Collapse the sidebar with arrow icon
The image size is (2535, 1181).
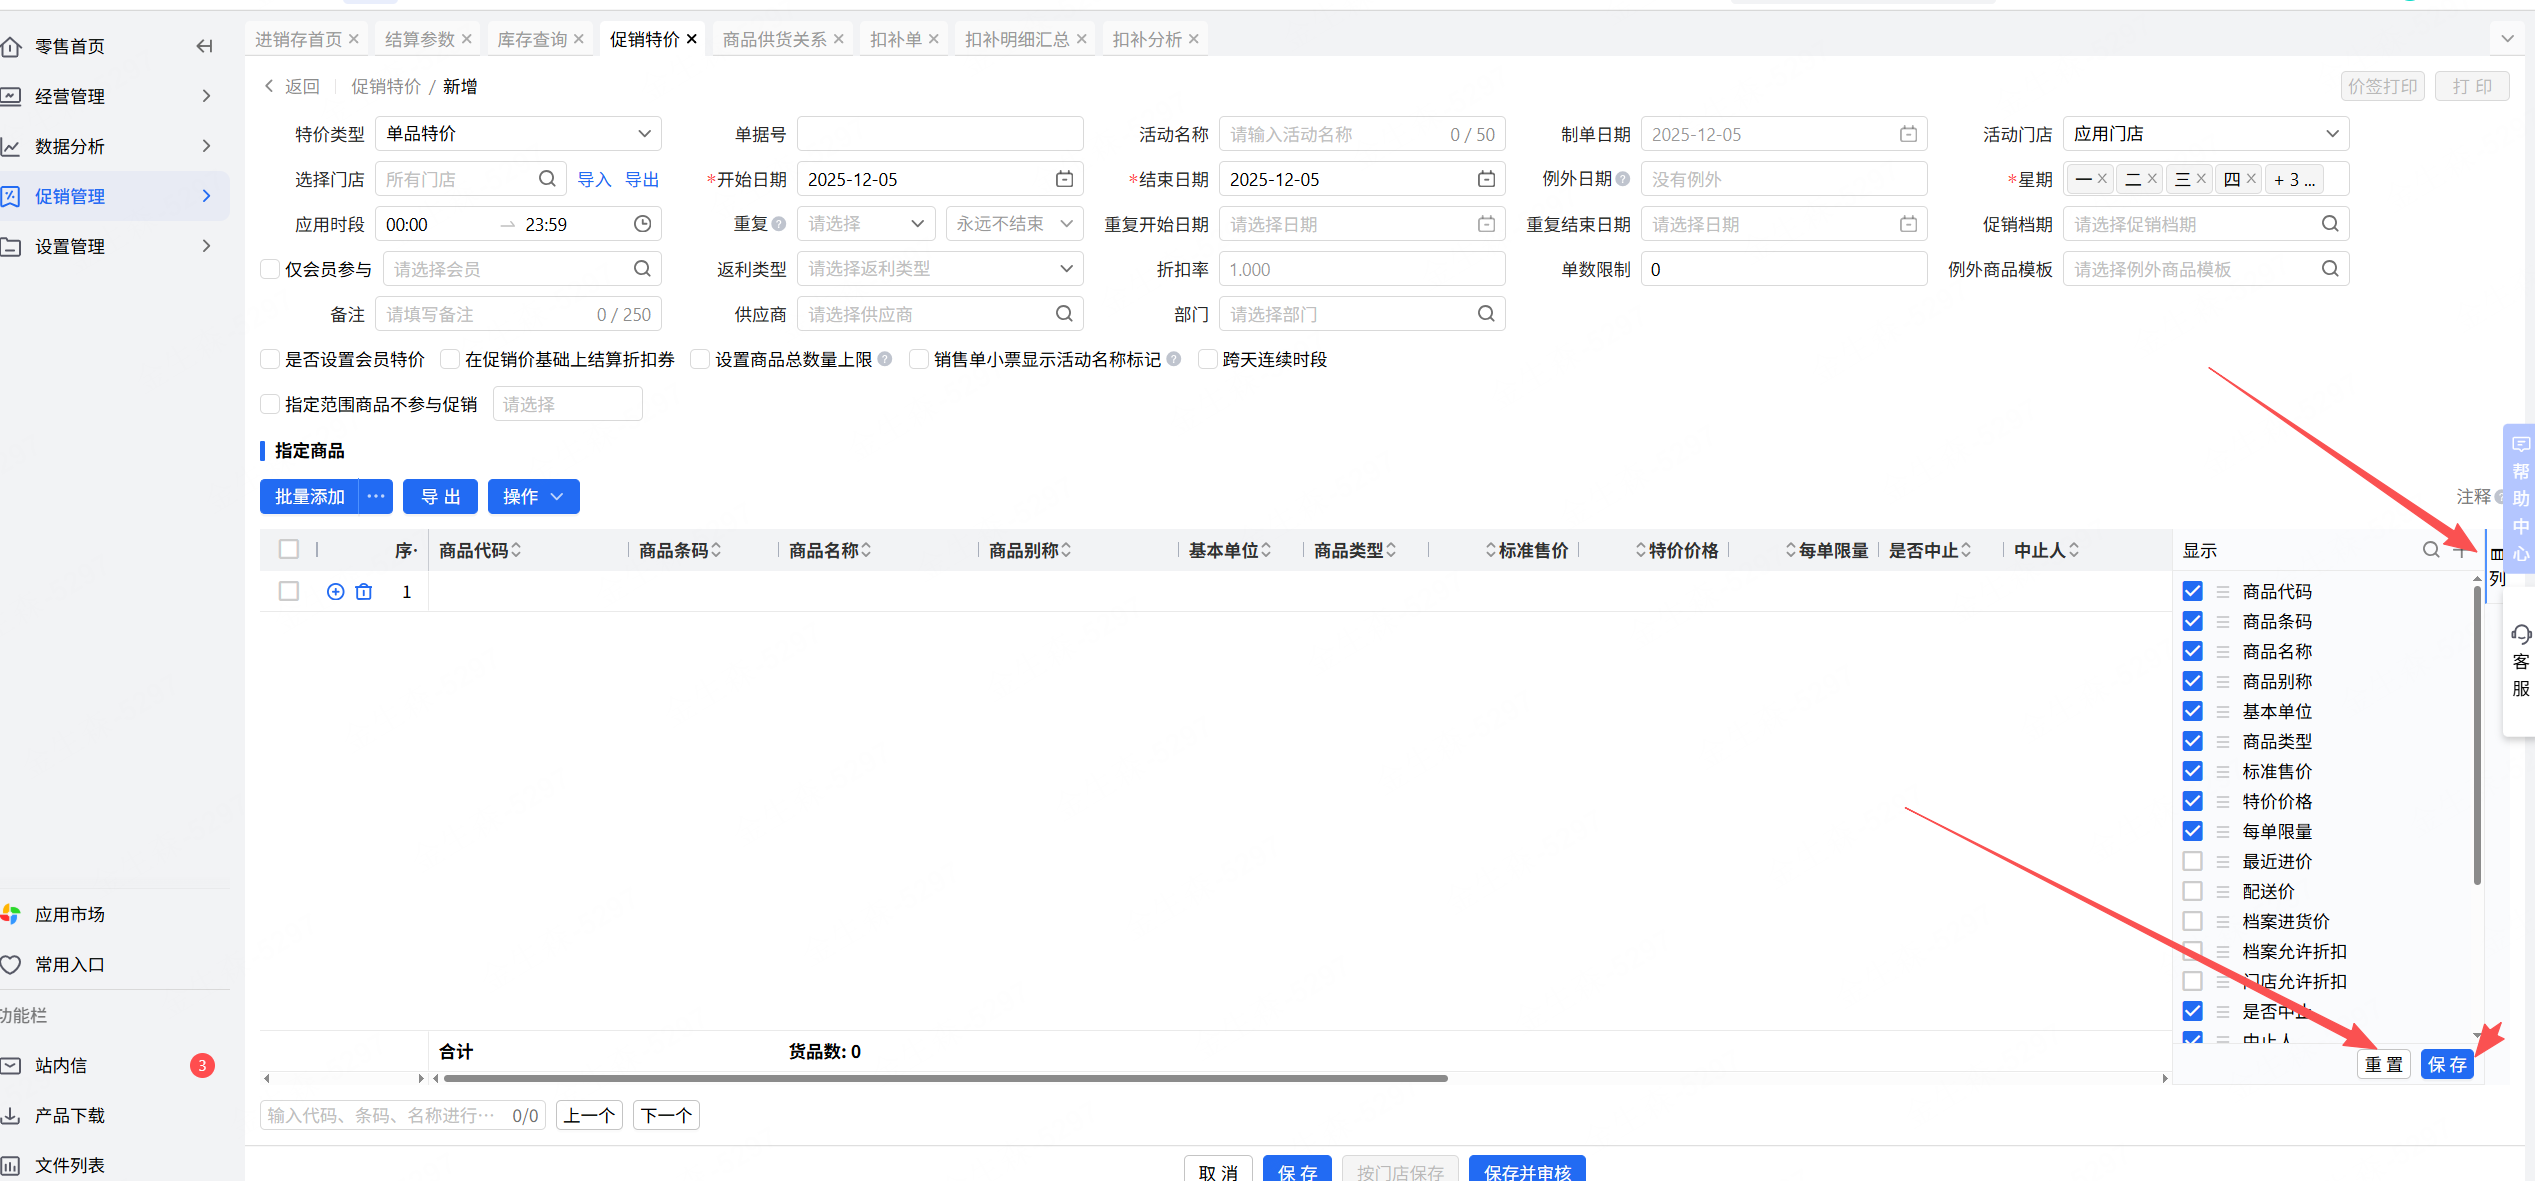point(204,46)
